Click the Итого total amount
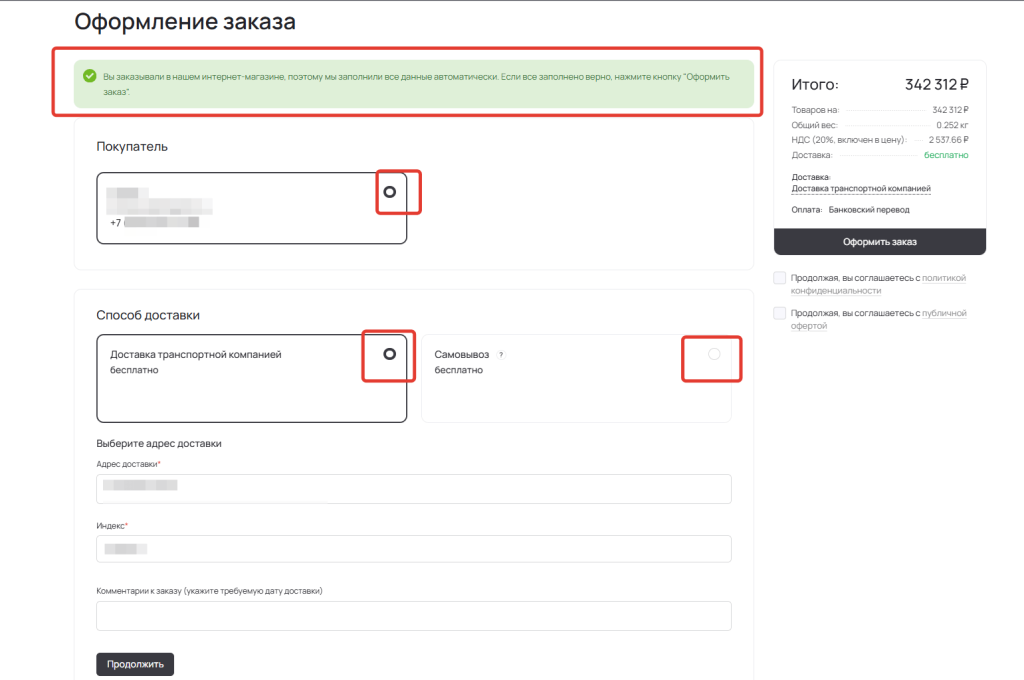This screenshot has height=680, width=1024. click(936, 85)
